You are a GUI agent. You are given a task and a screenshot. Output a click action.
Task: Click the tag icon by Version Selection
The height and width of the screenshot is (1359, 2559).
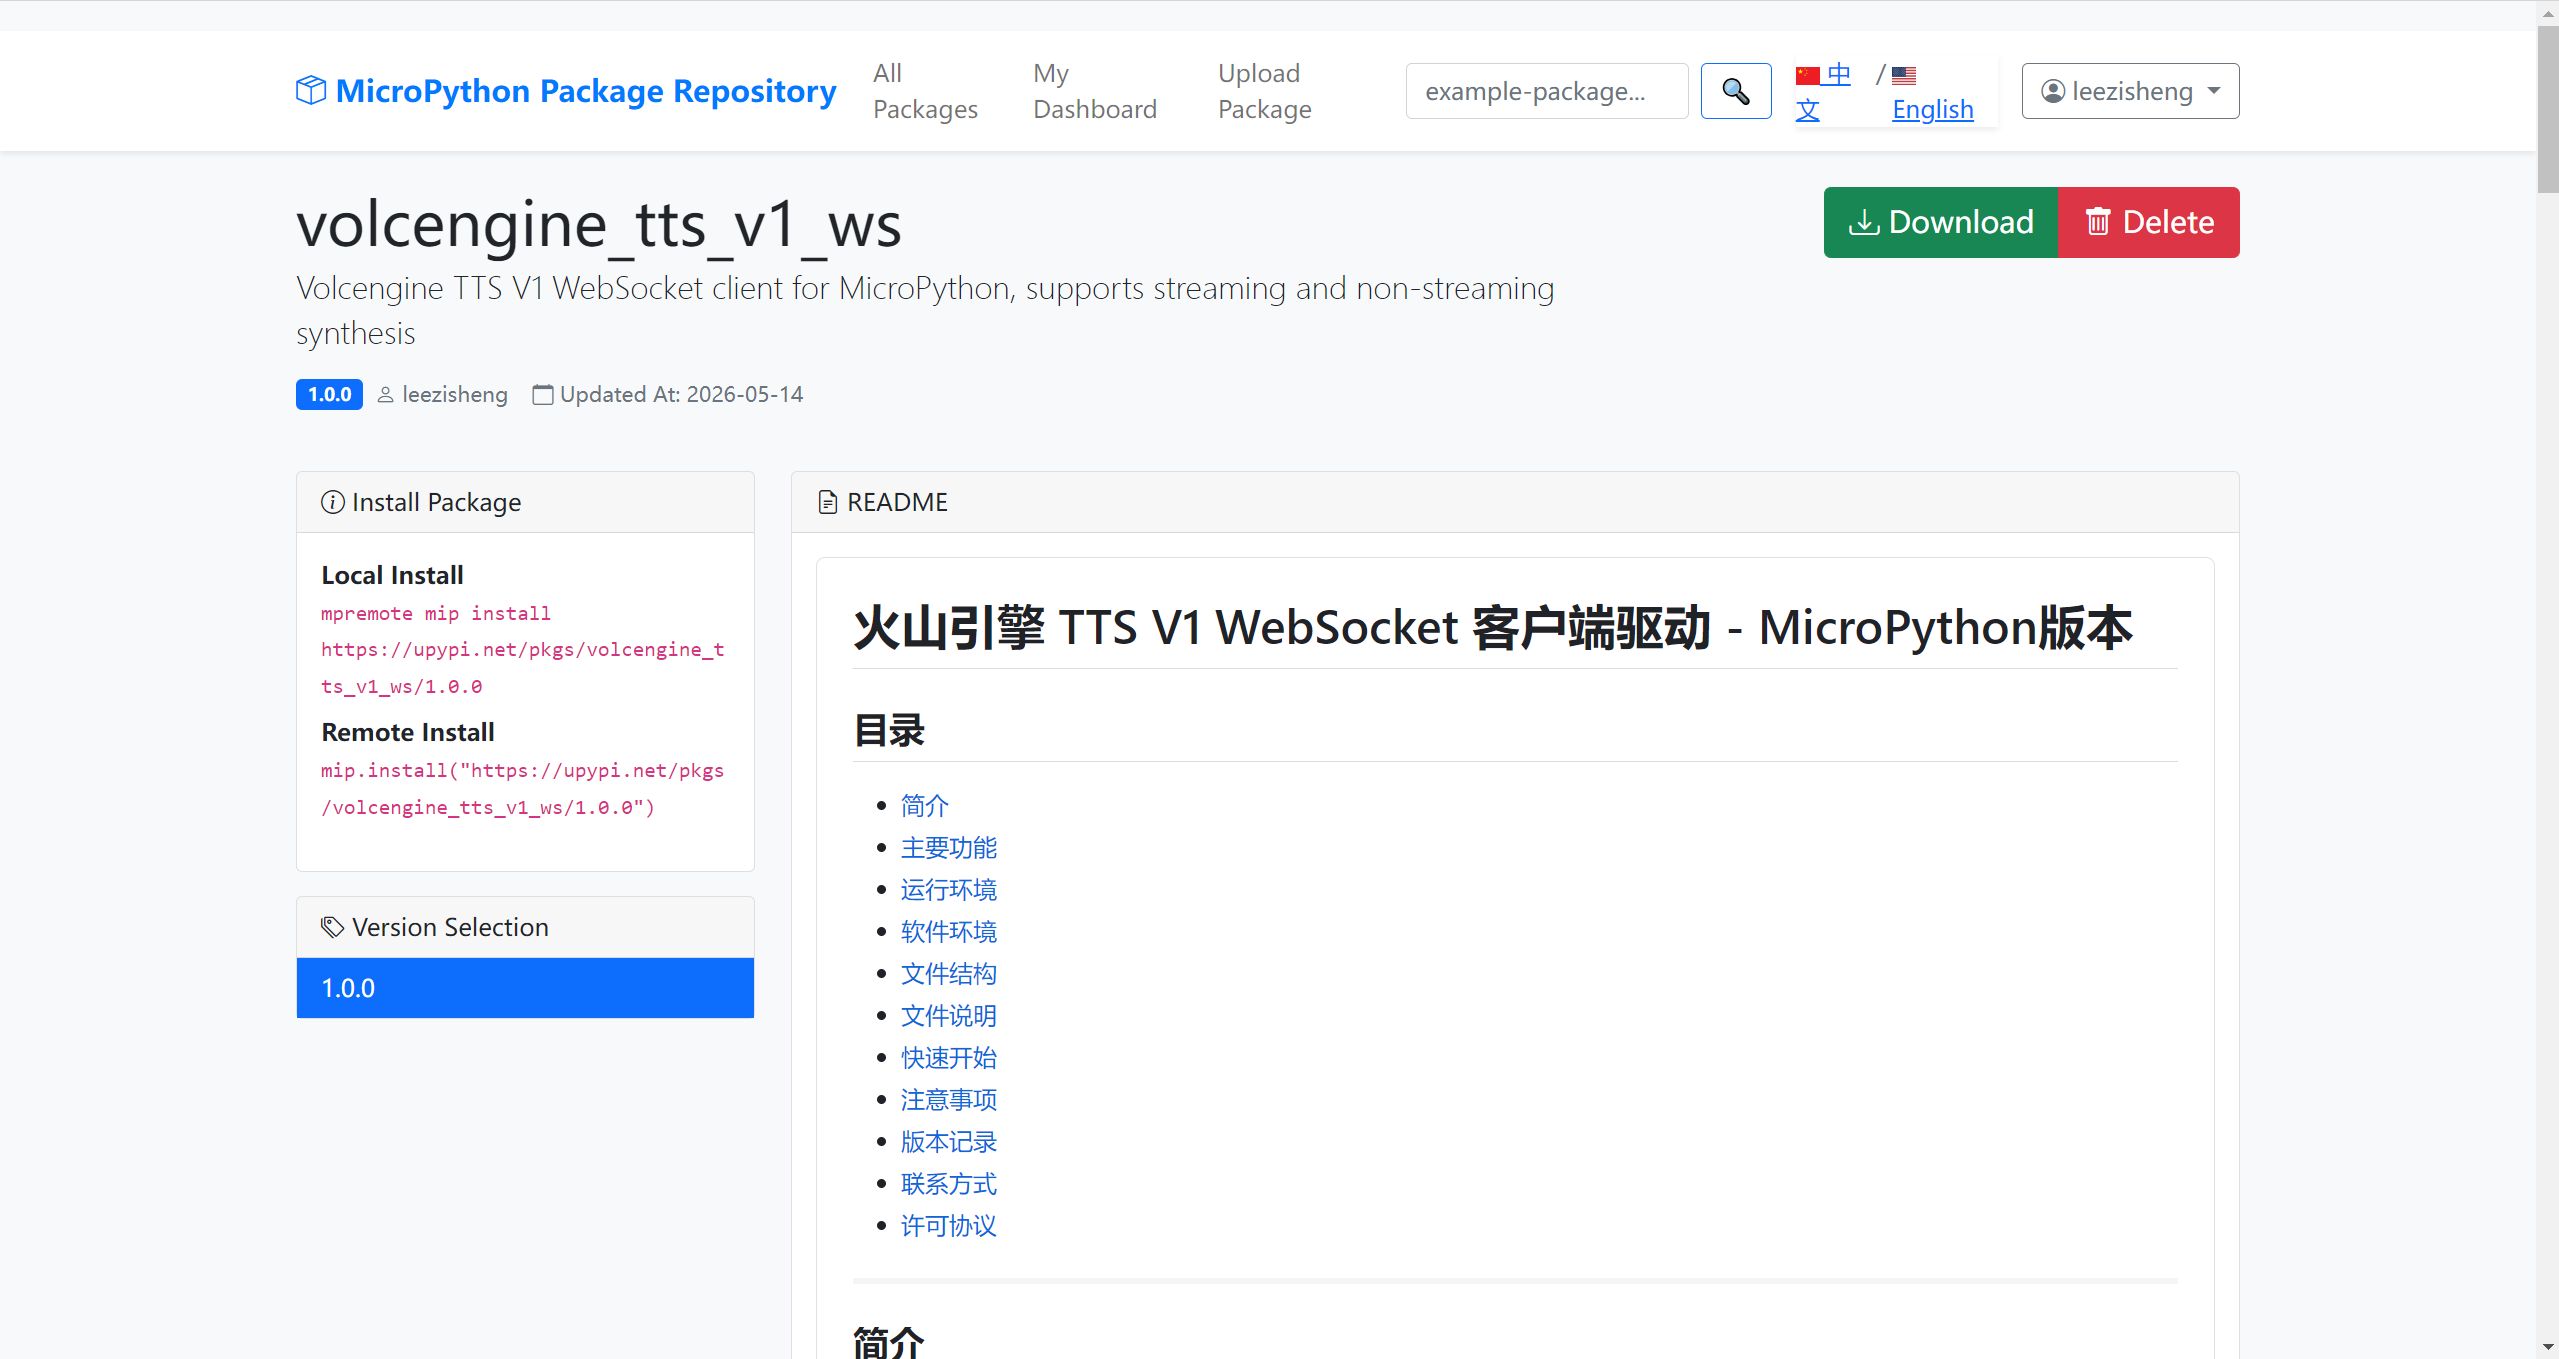pyautogui.click(x=332, y=927)
